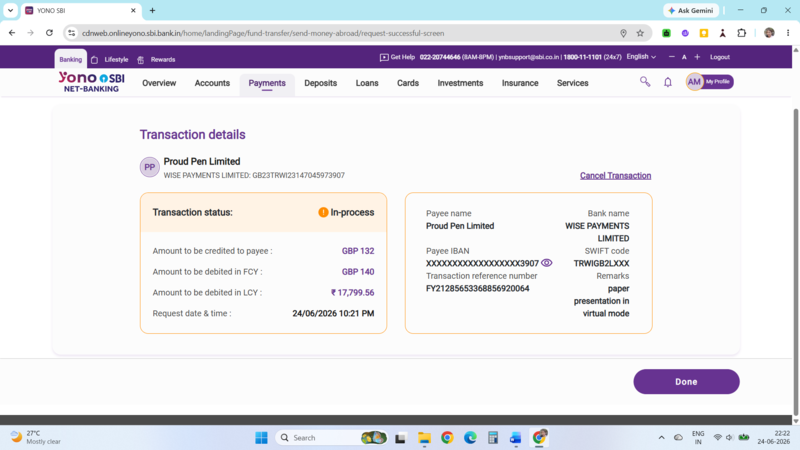Go back to the previous page
Viewport: 800px width, 450px height.
click(x=12, y=33)
